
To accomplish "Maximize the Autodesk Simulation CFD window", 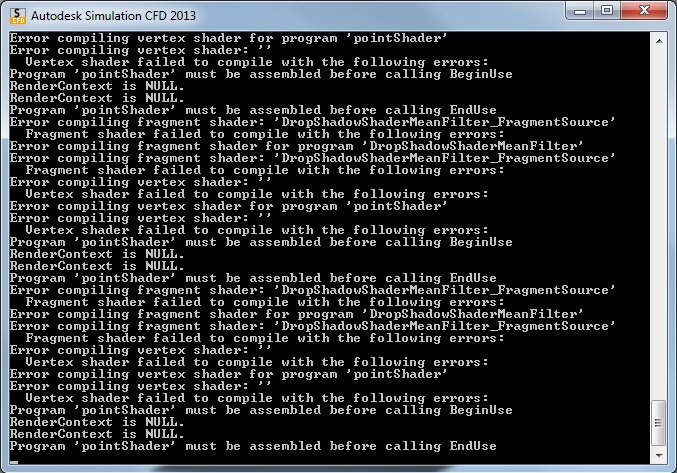I will (x=607, y=11).
